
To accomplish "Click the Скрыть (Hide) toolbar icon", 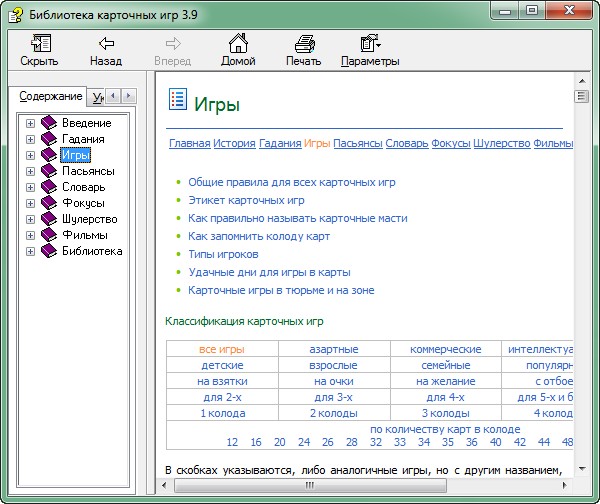I will point(40,44).
